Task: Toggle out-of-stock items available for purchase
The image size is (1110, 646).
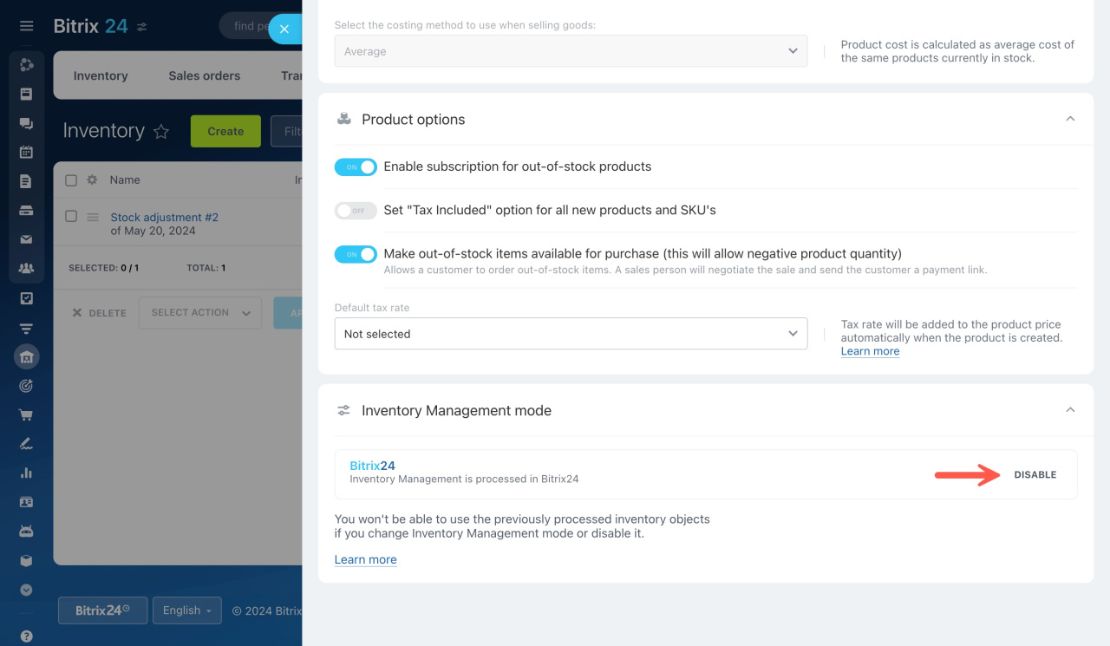Action: pos(355,254)
